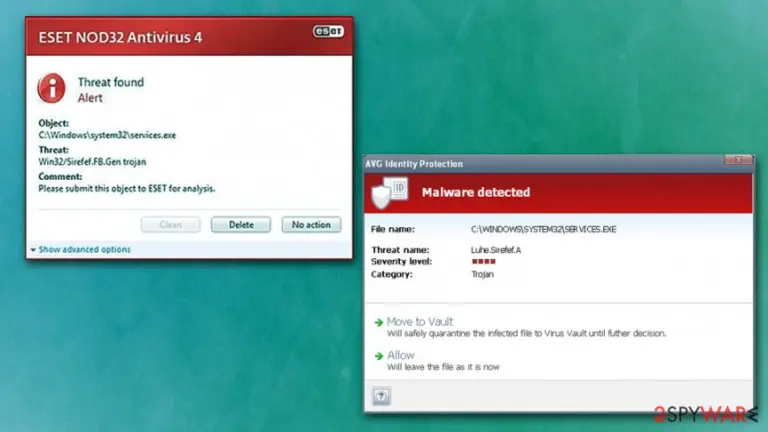Click 'Will leave the file as it is now' text
The image size is (768, 432).
click(443, 367)
